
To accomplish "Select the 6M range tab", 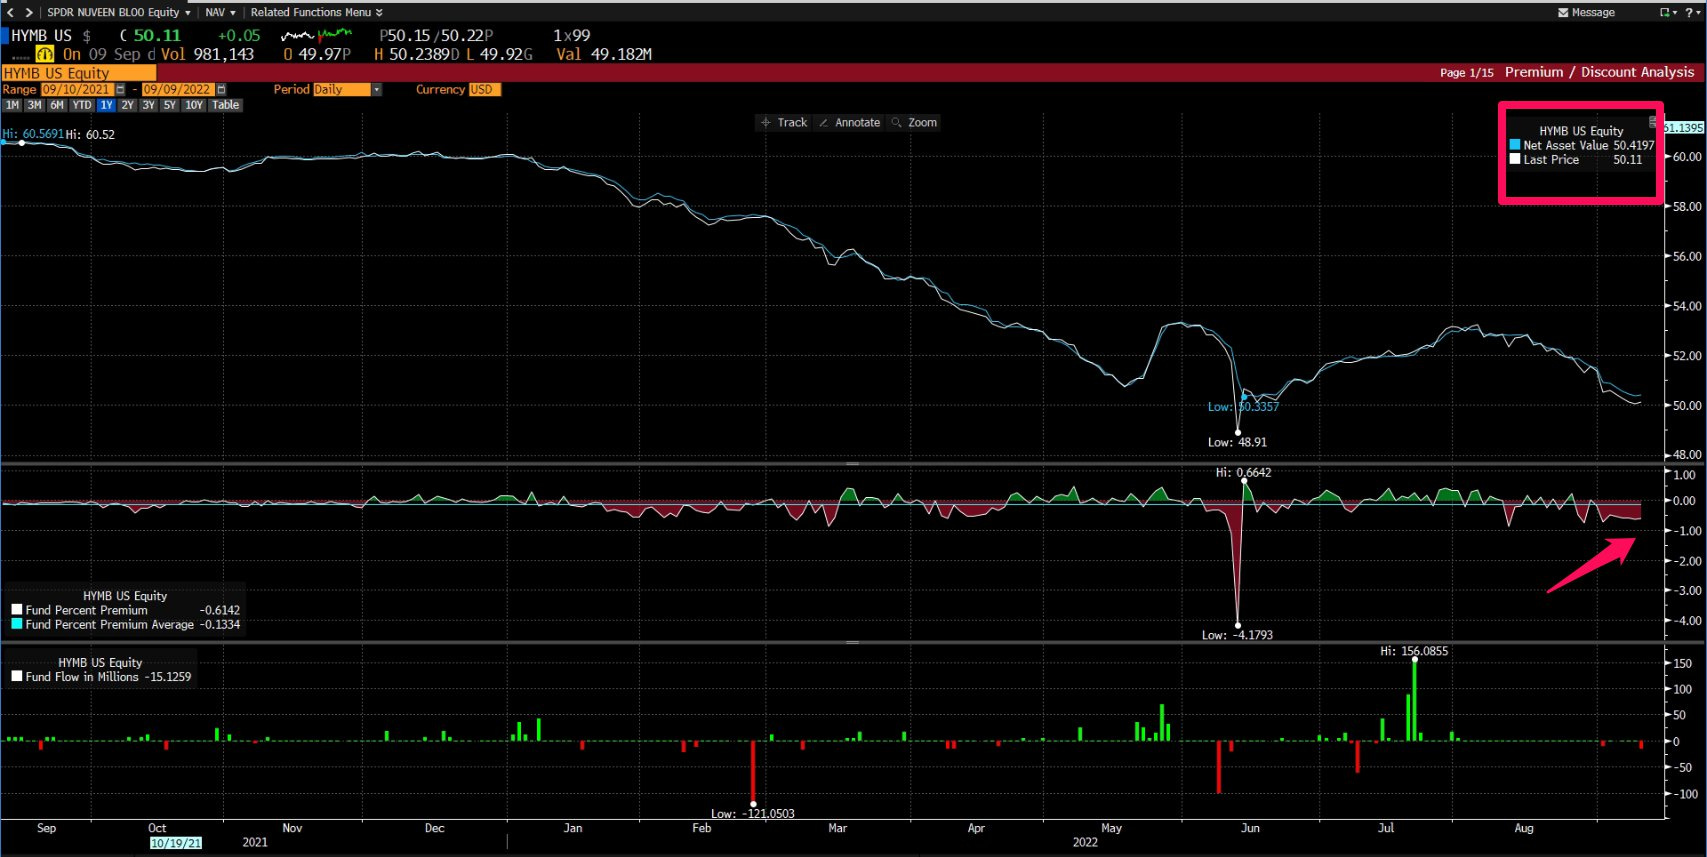I will coord(57,105).
